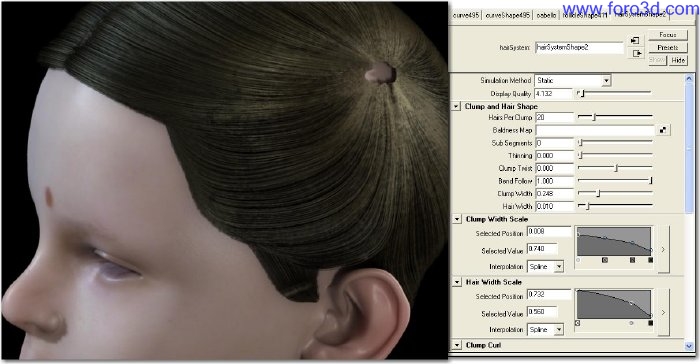Go to output connection icon beside hairSystem field
The height and width of the screenshot is (364, 700).
click(x=637, y=54)
